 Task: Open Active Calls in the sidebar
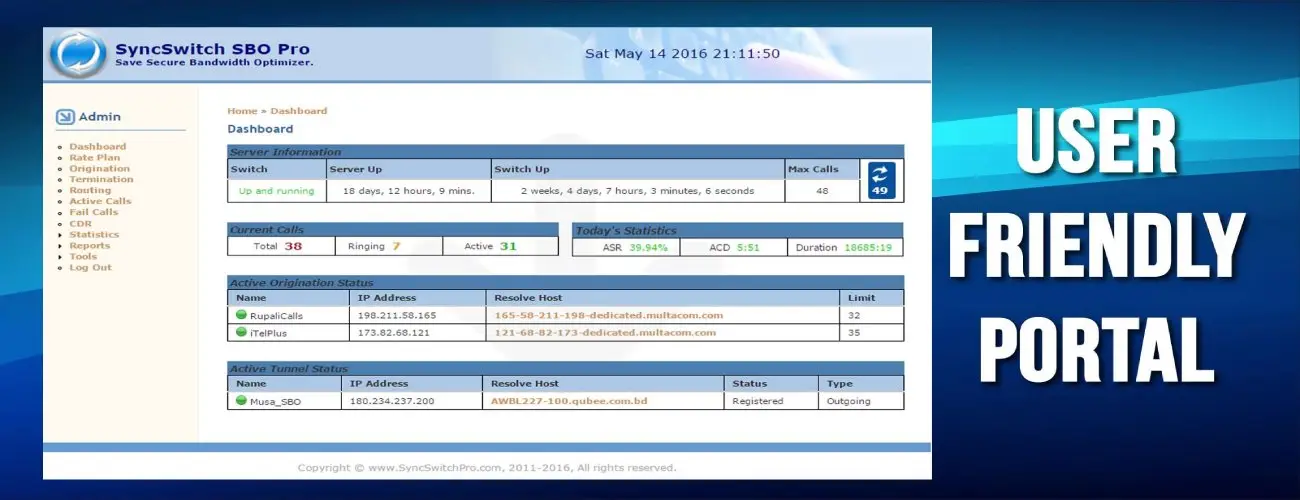100,202
